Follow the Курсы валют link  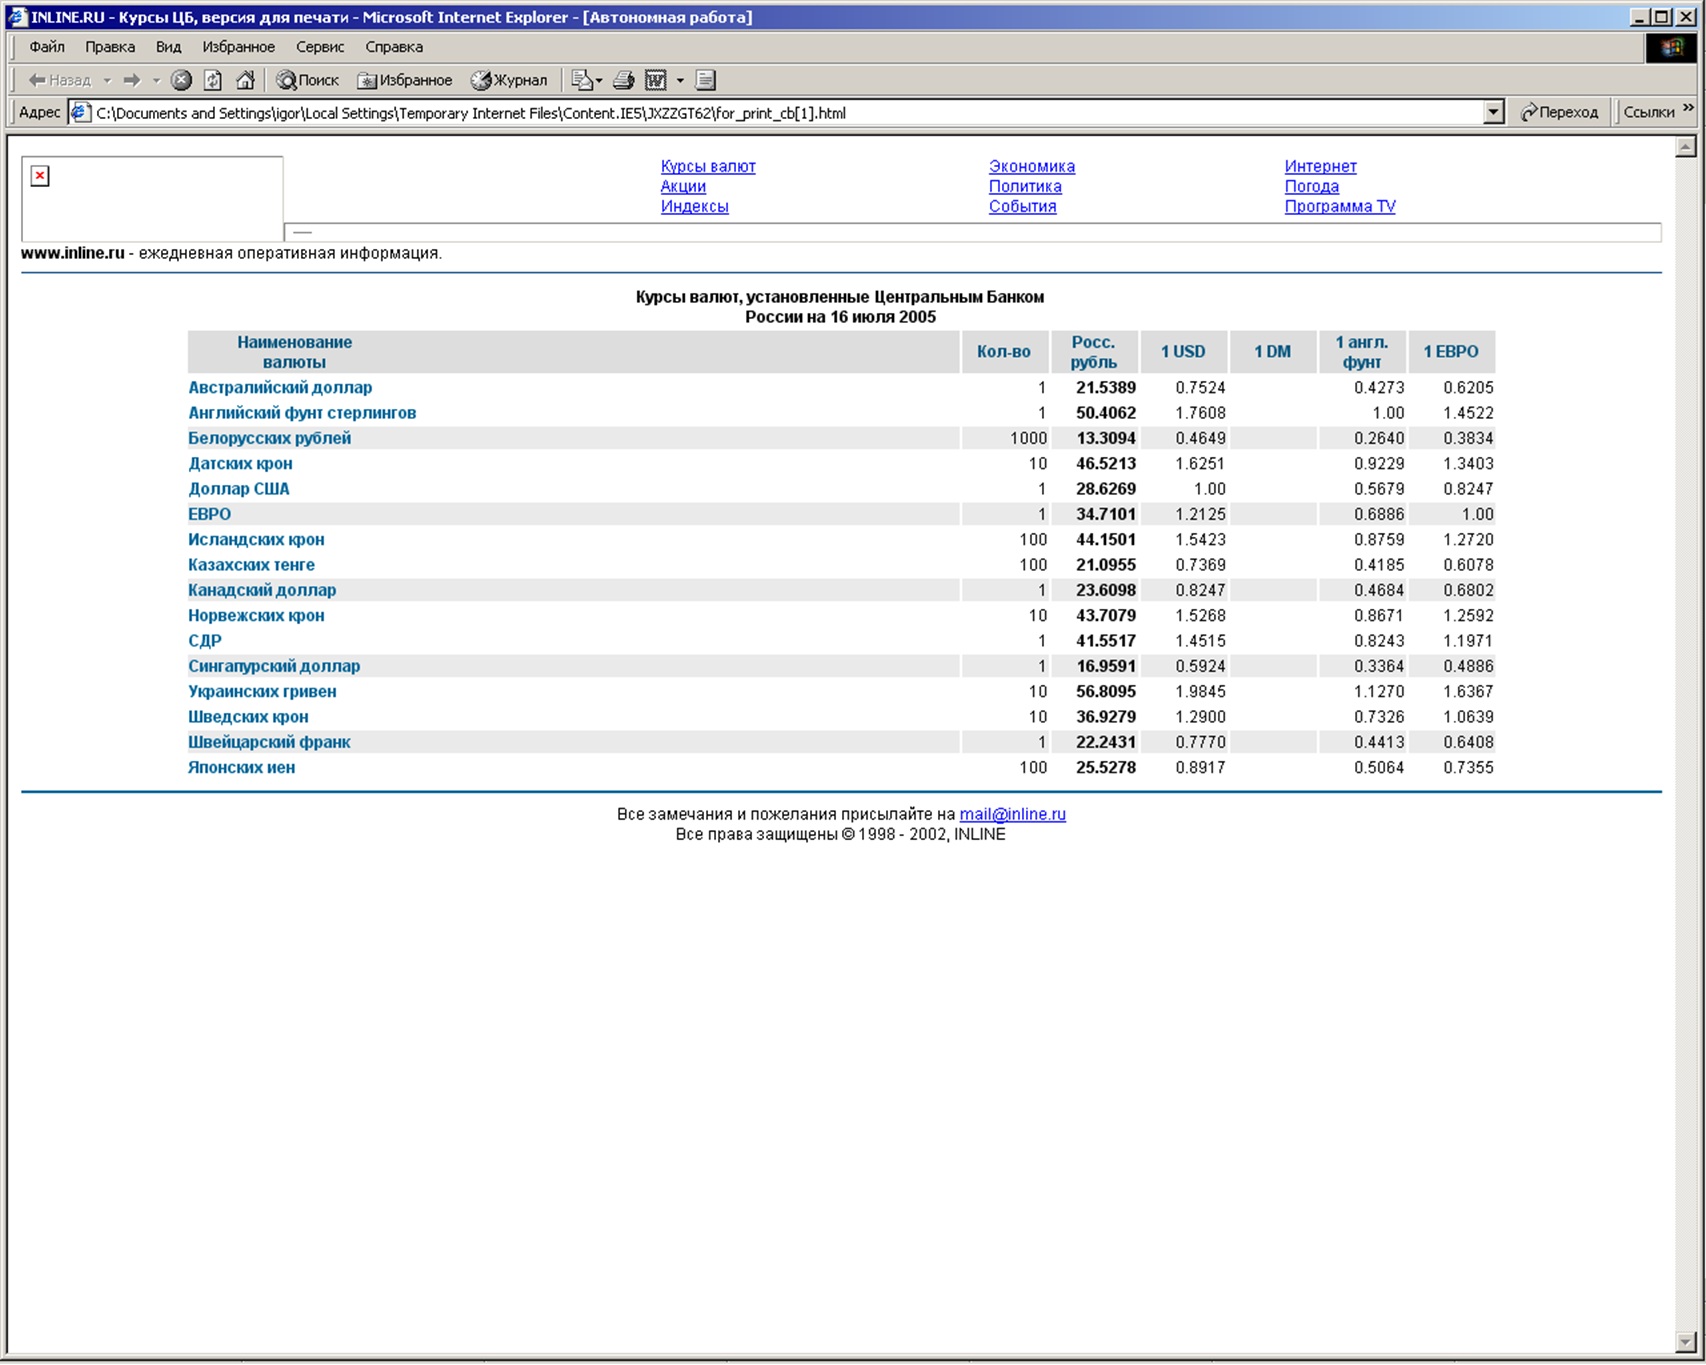(708, 167)
